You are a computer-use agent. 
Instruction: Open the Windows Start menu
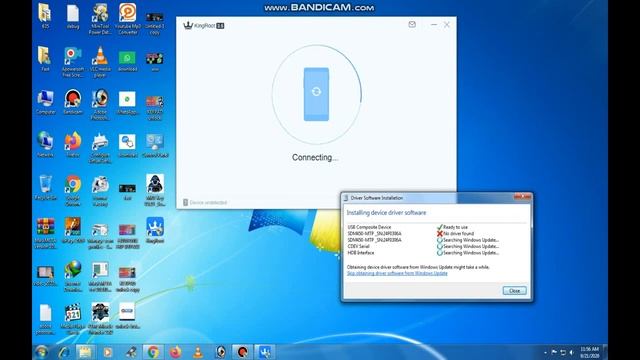coord(42,352)
